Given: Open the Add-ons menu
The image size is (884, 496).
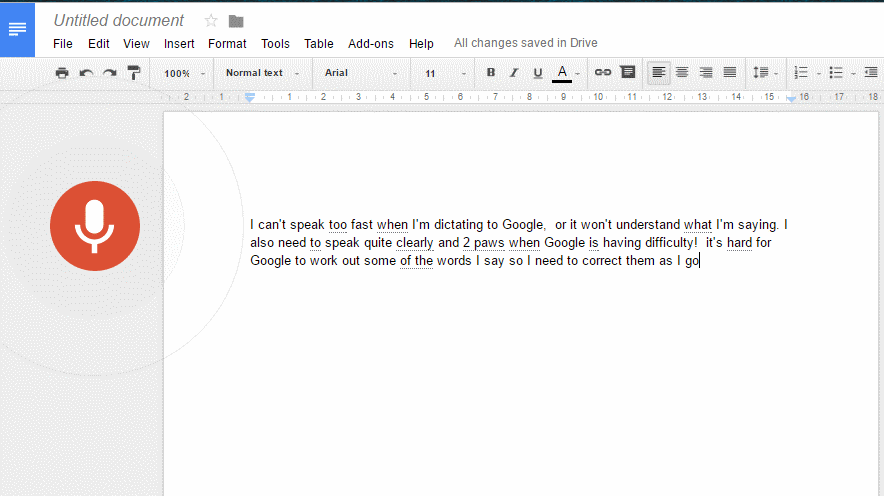Looking at the screenshot, I should (370, 43).
